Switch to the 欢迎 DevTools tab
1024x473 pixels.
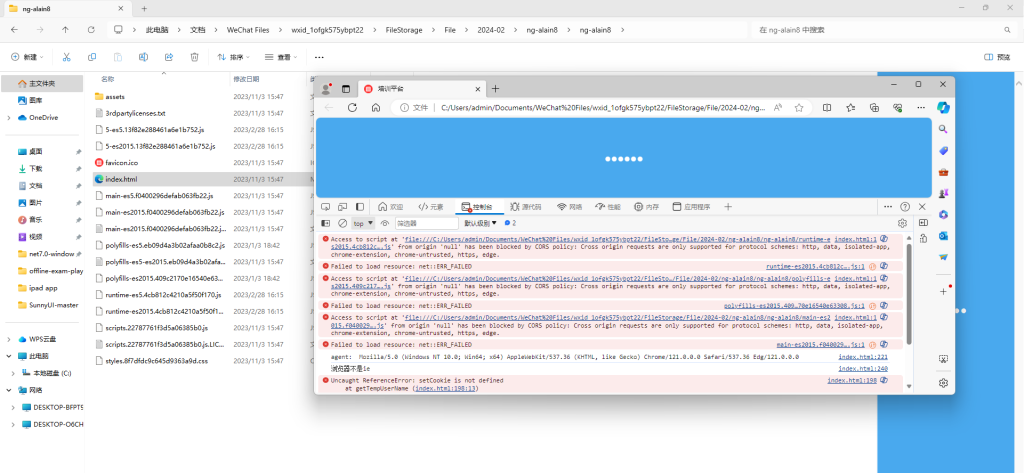click(391, 207)
